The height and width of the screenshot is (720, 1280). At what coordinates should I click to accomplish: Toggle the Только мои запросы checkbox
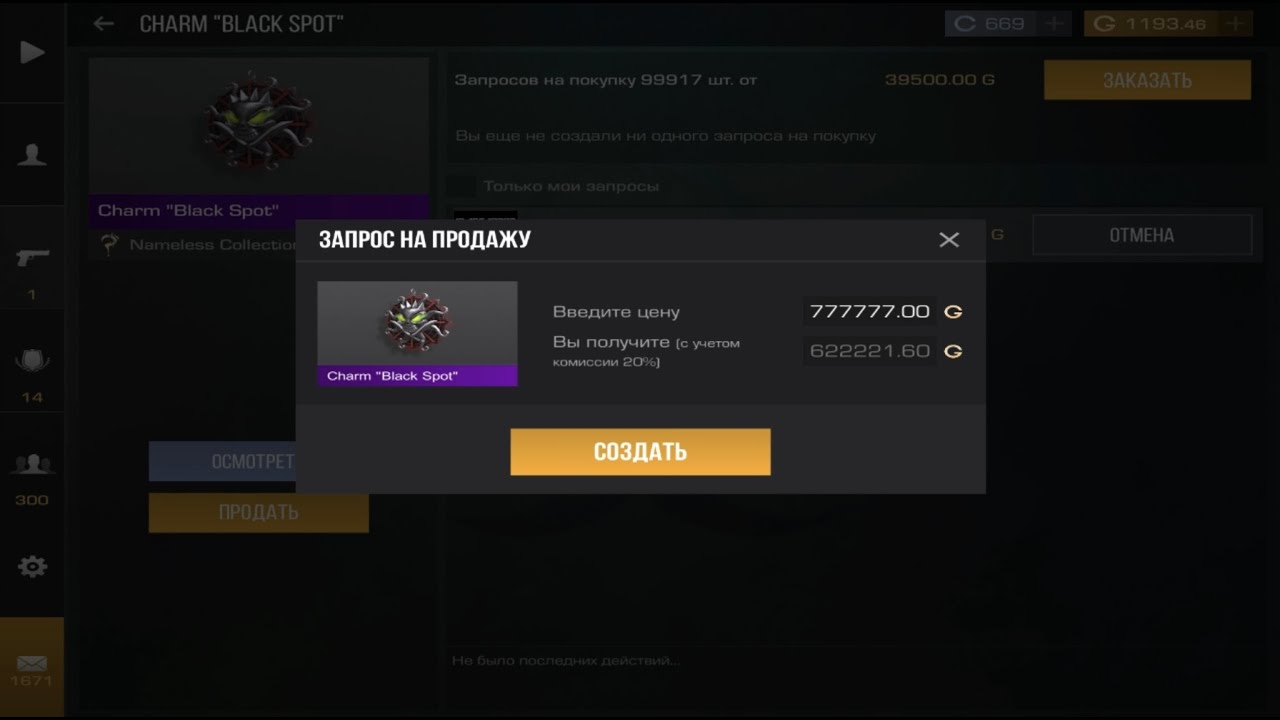[x=461, y=186]
